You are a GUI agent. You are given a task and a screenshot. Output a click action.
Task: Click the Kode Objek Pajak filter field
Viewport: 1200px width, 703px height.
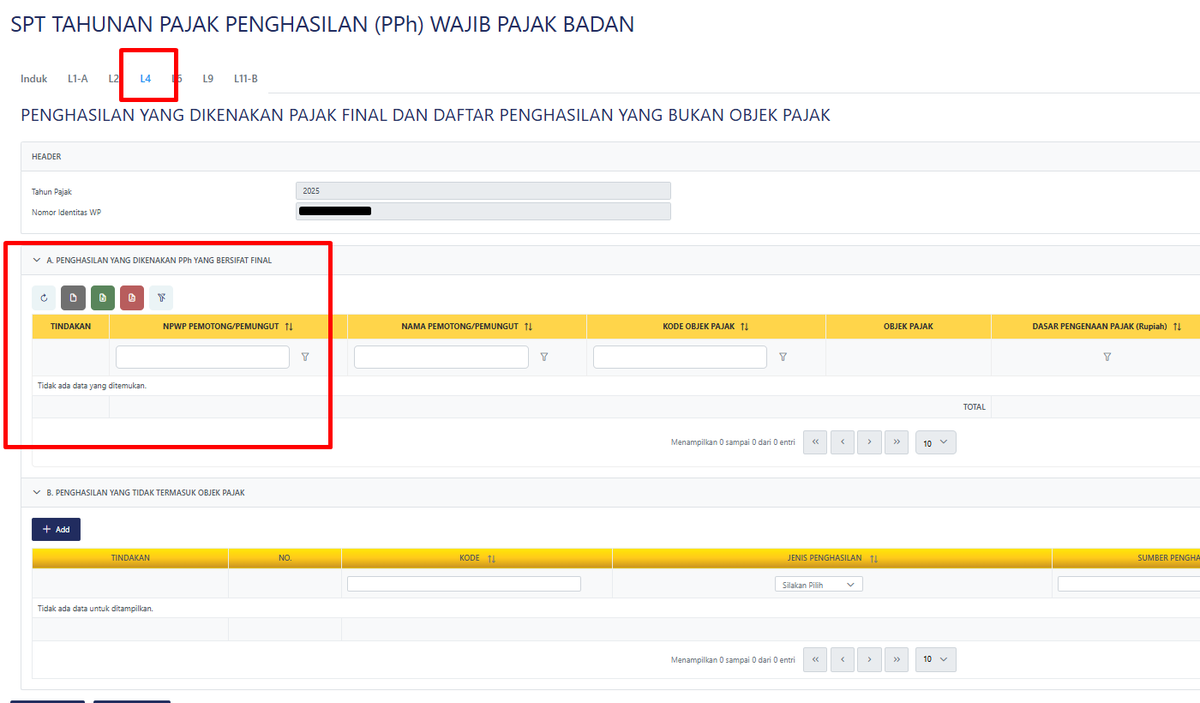point(680,357)
